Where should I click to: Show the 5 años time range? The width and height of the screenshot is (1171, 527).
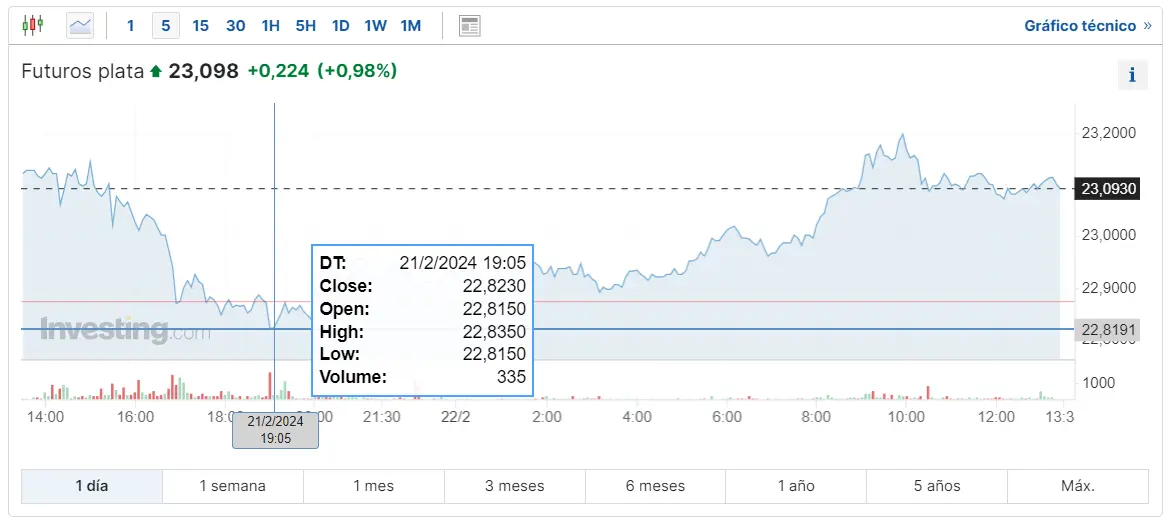click(937, 486)
